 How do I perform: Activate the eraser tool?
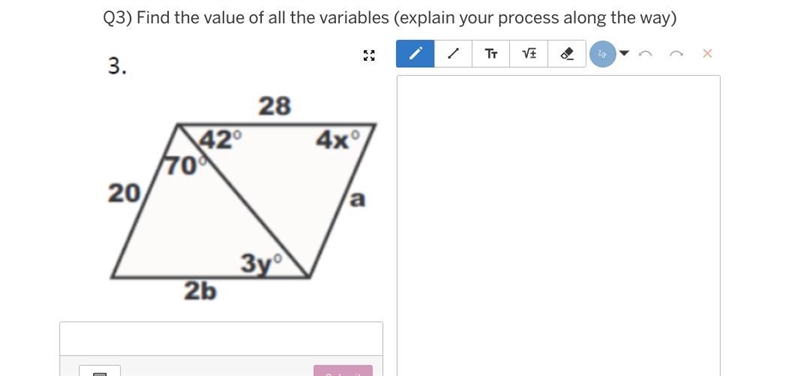point(567,54)
